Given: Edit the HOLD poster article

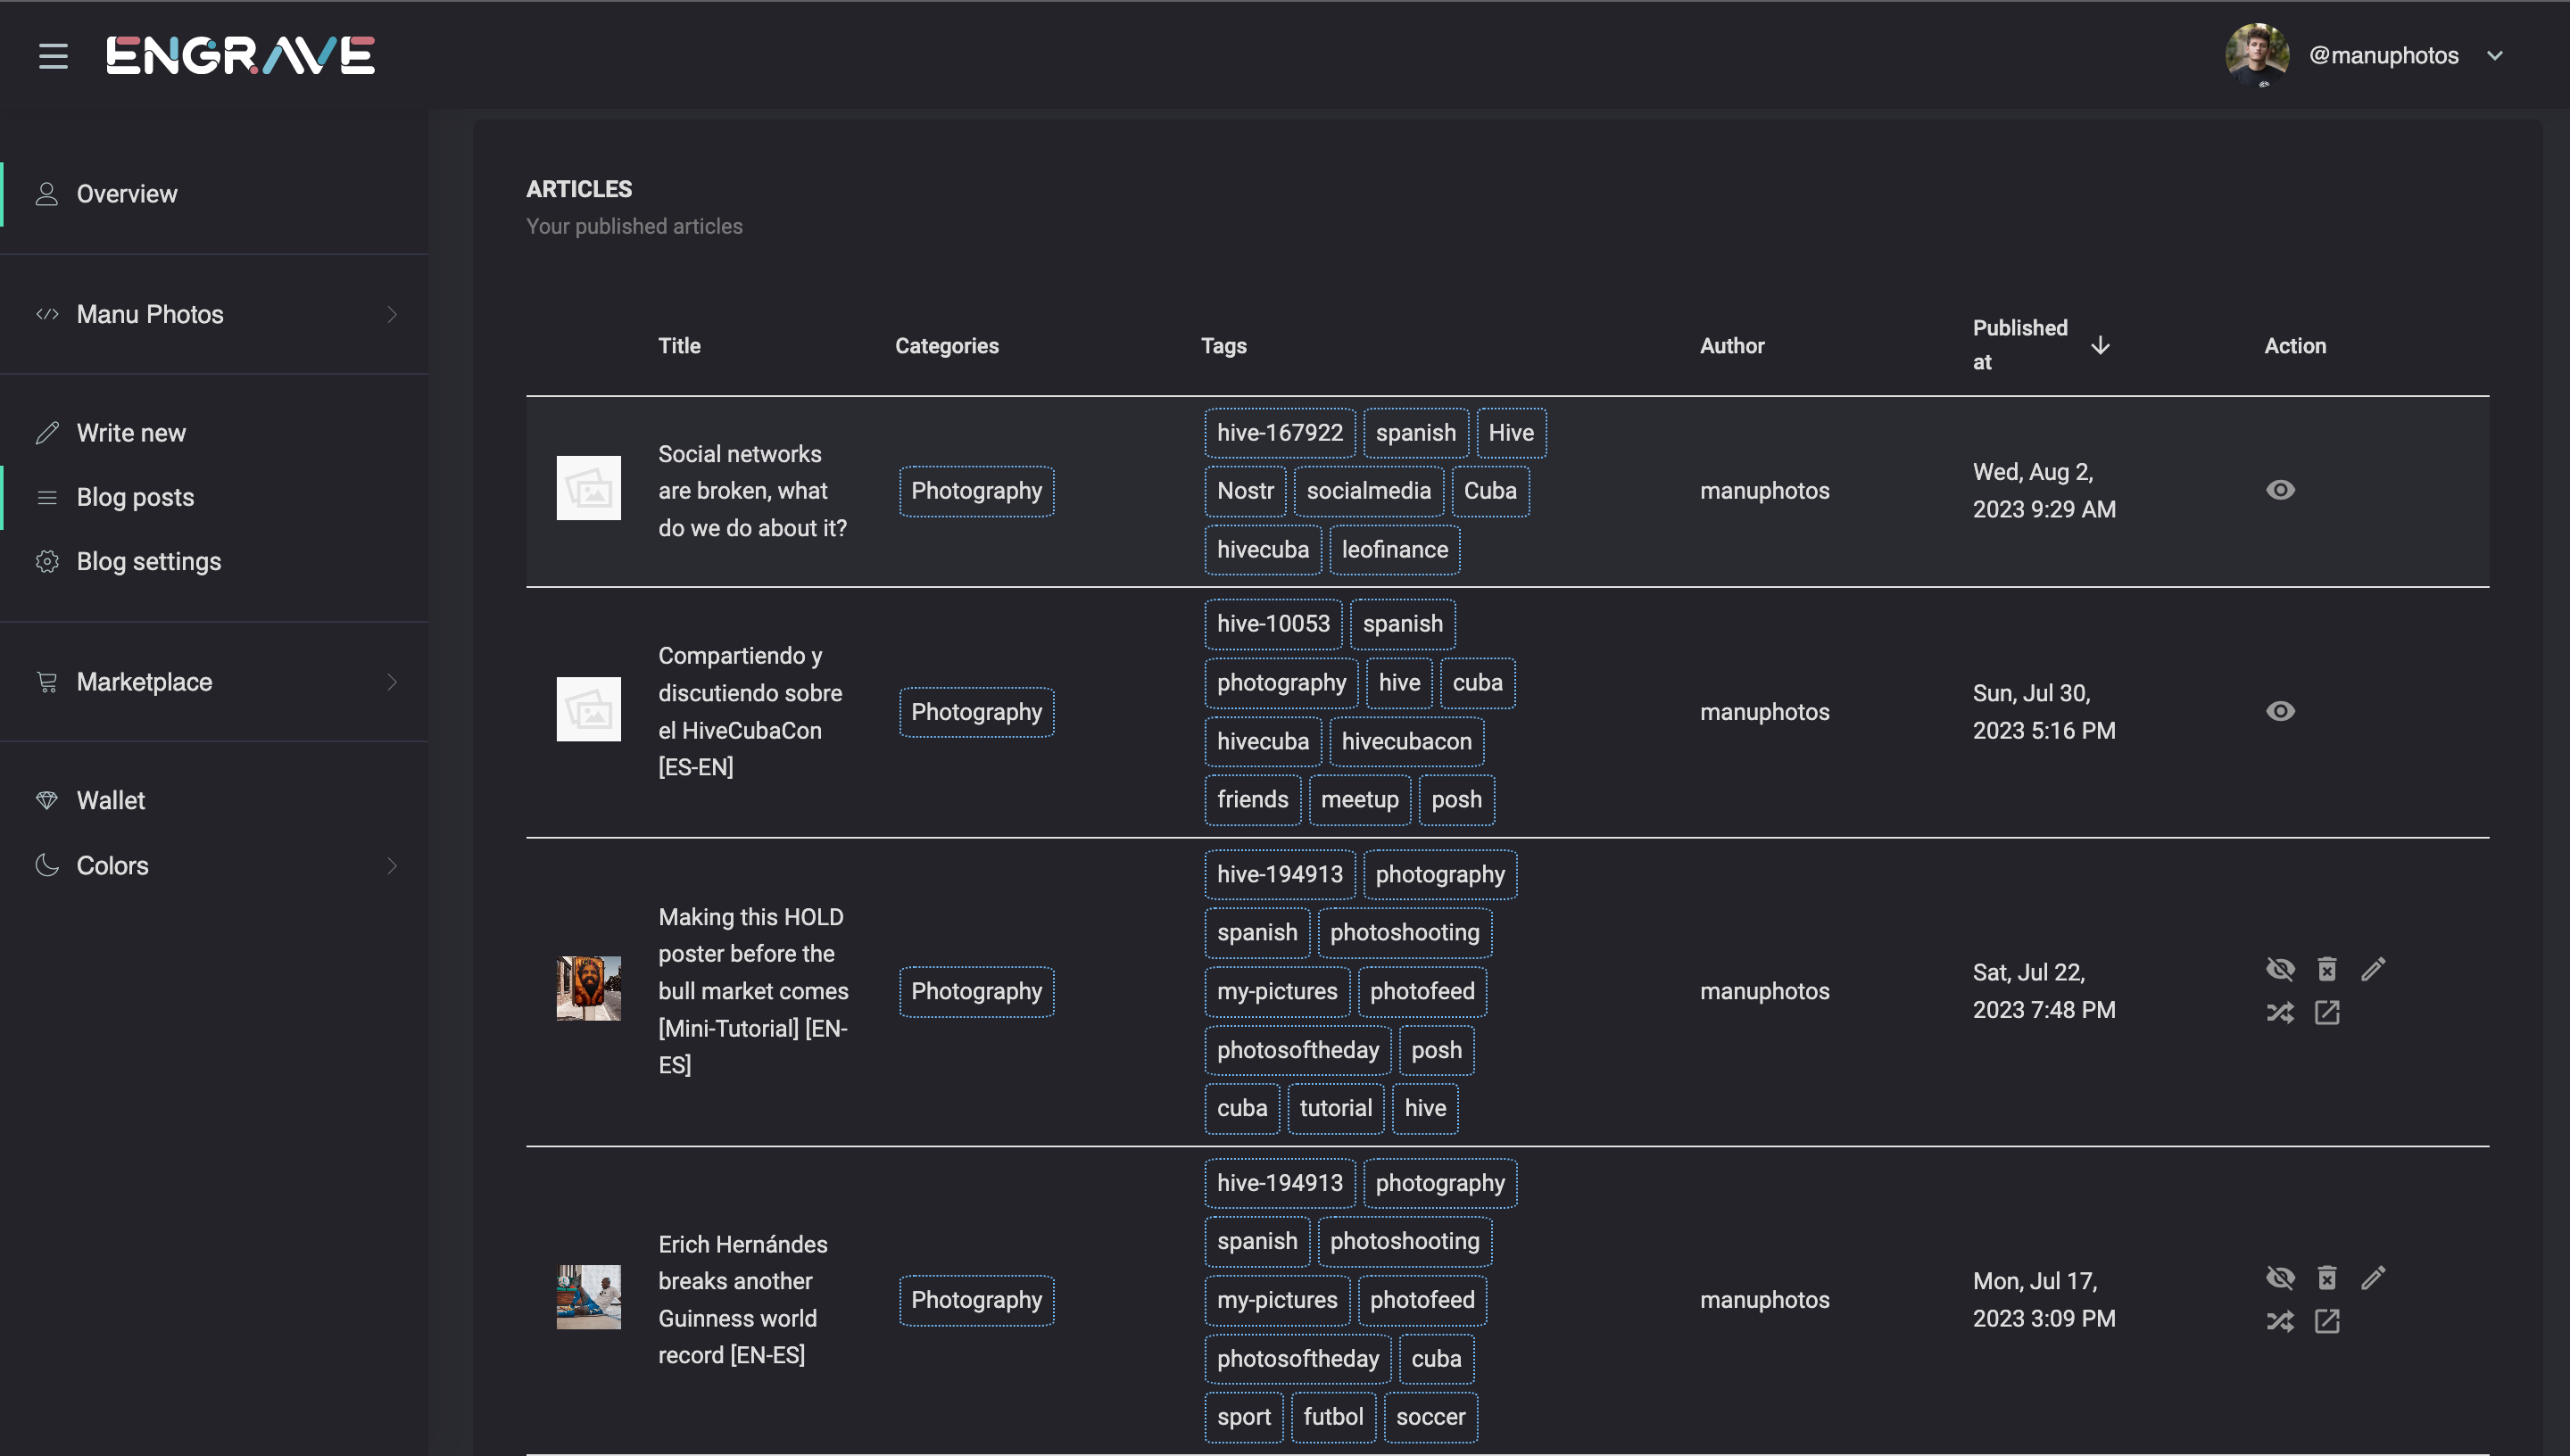Looking at the screenshot, I should click(2373, 969).
